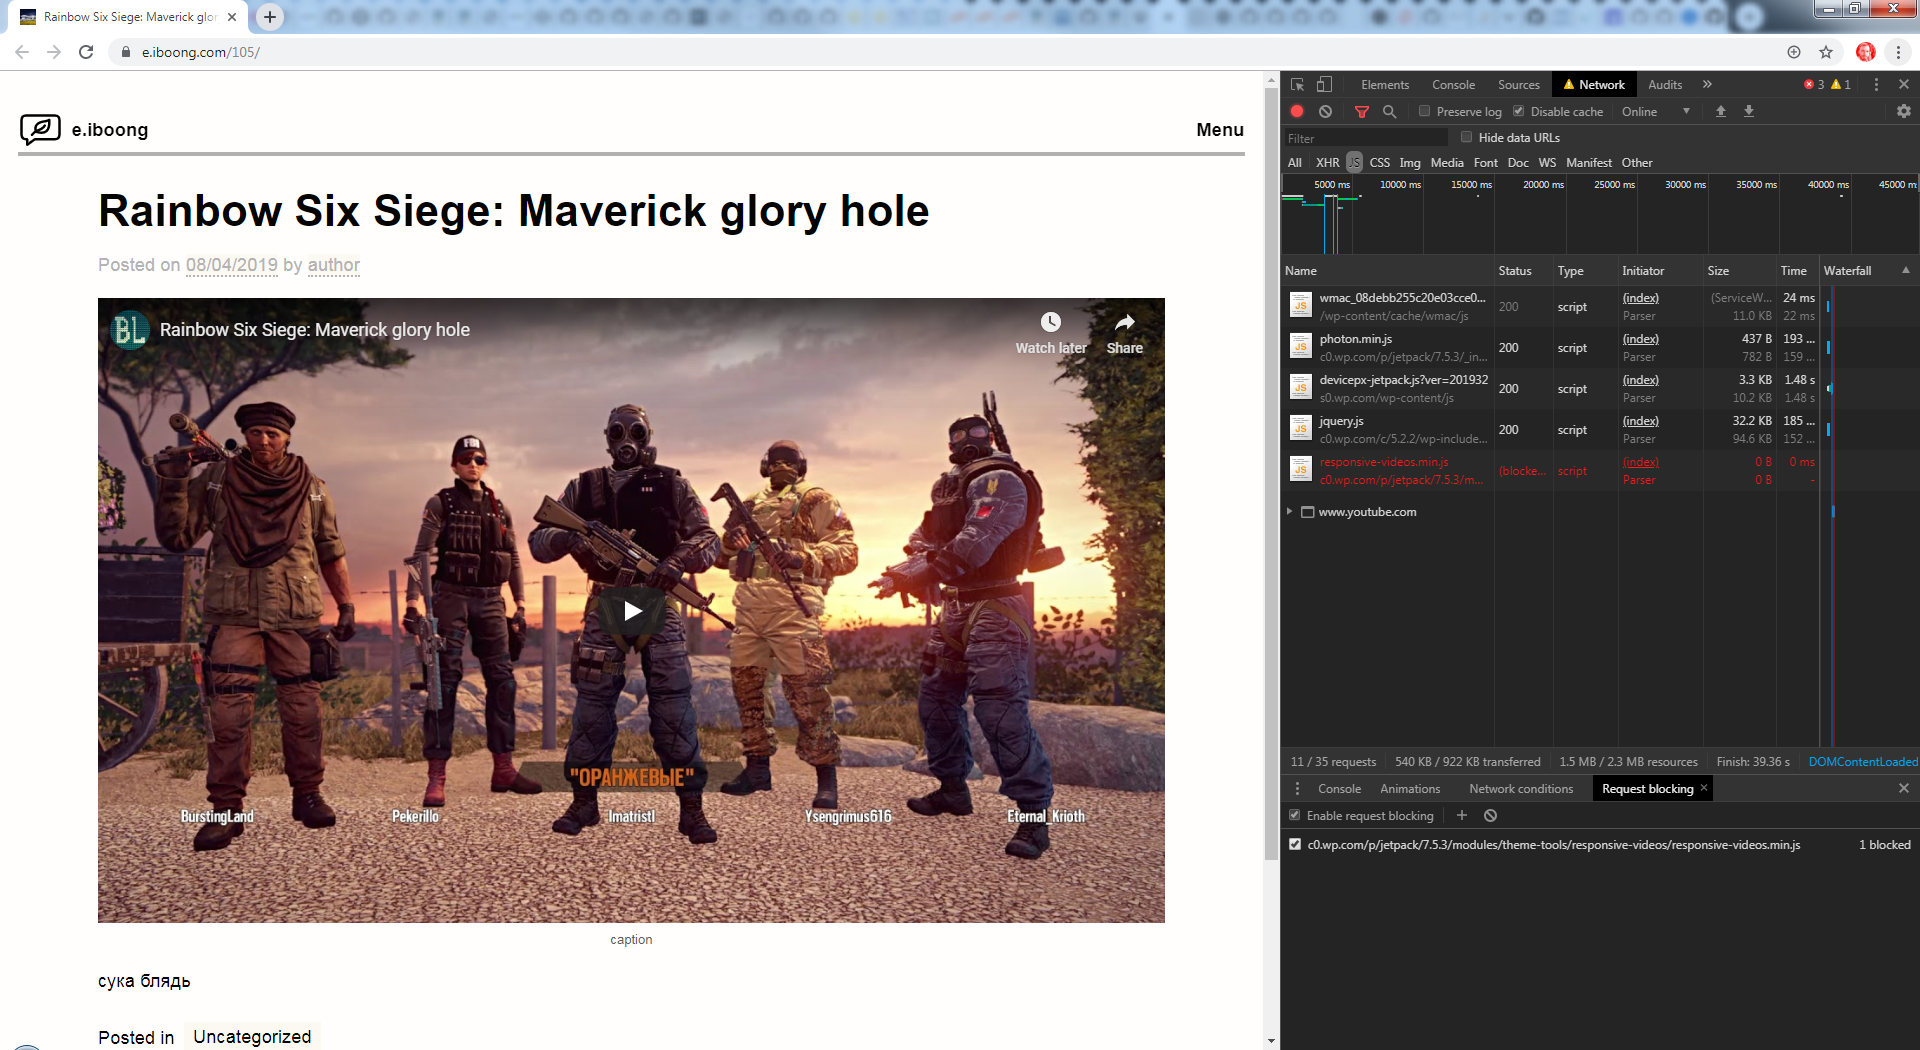The image size is (1920, 1050).
Task: Open the author profile link
Action: (x=334, y=265)
